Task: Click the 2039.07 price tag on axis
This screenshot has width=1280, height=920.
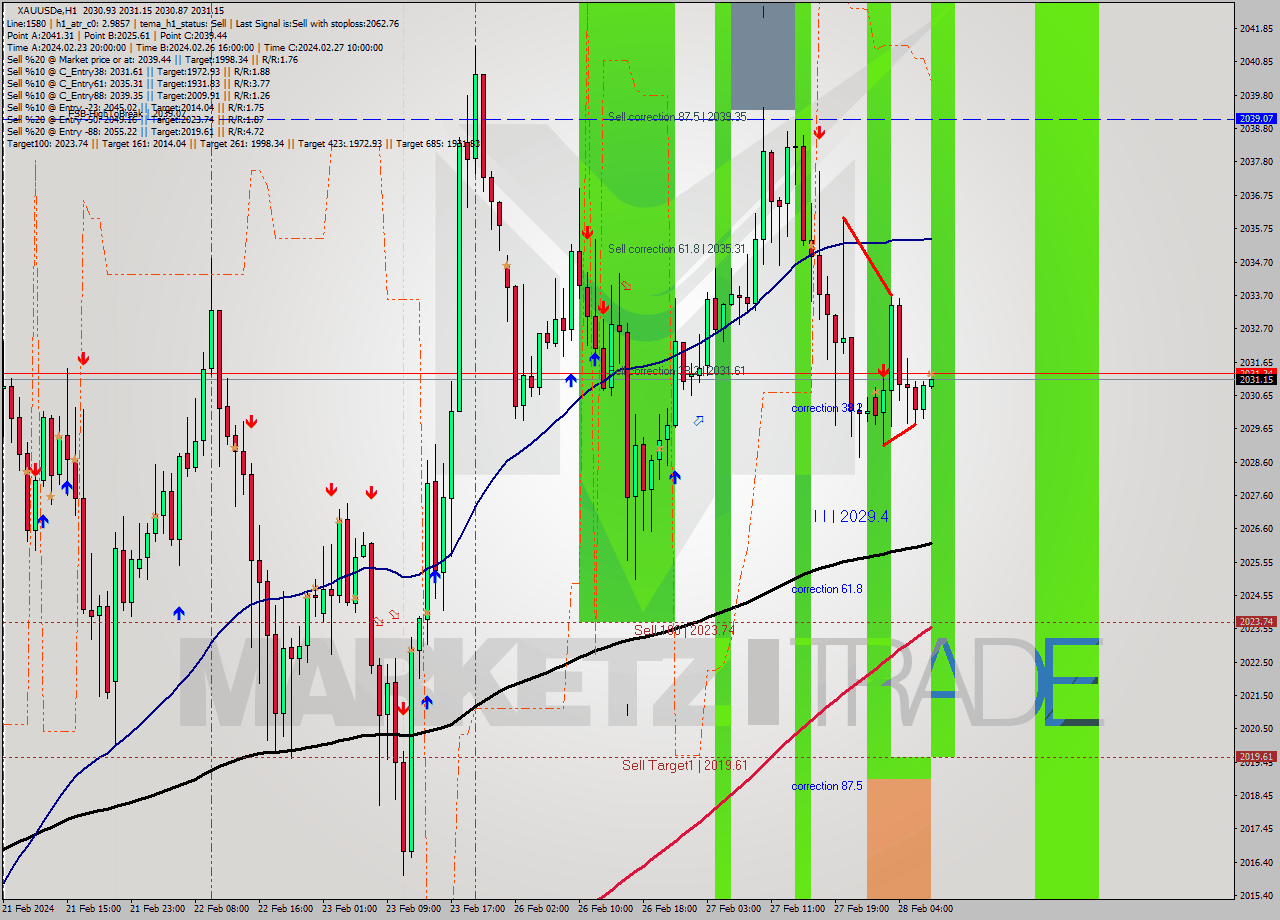Action: (1256, 118)
